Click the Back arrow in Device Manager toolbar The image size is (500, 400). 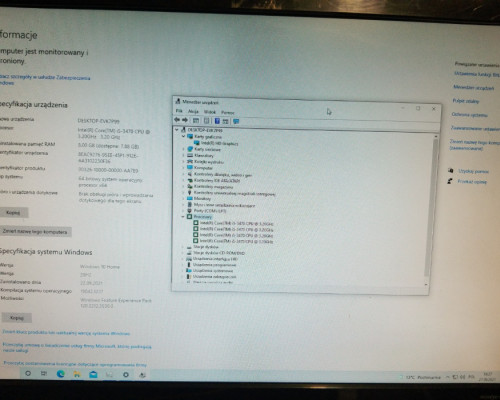point(177,120)
